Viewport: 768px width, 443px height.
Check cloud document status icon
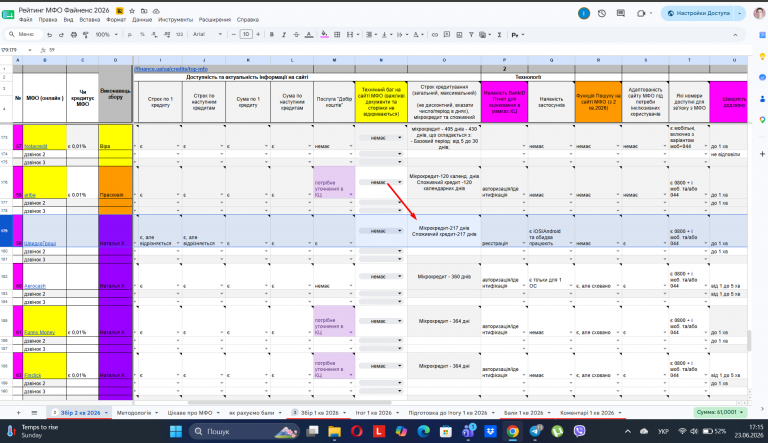156,11
